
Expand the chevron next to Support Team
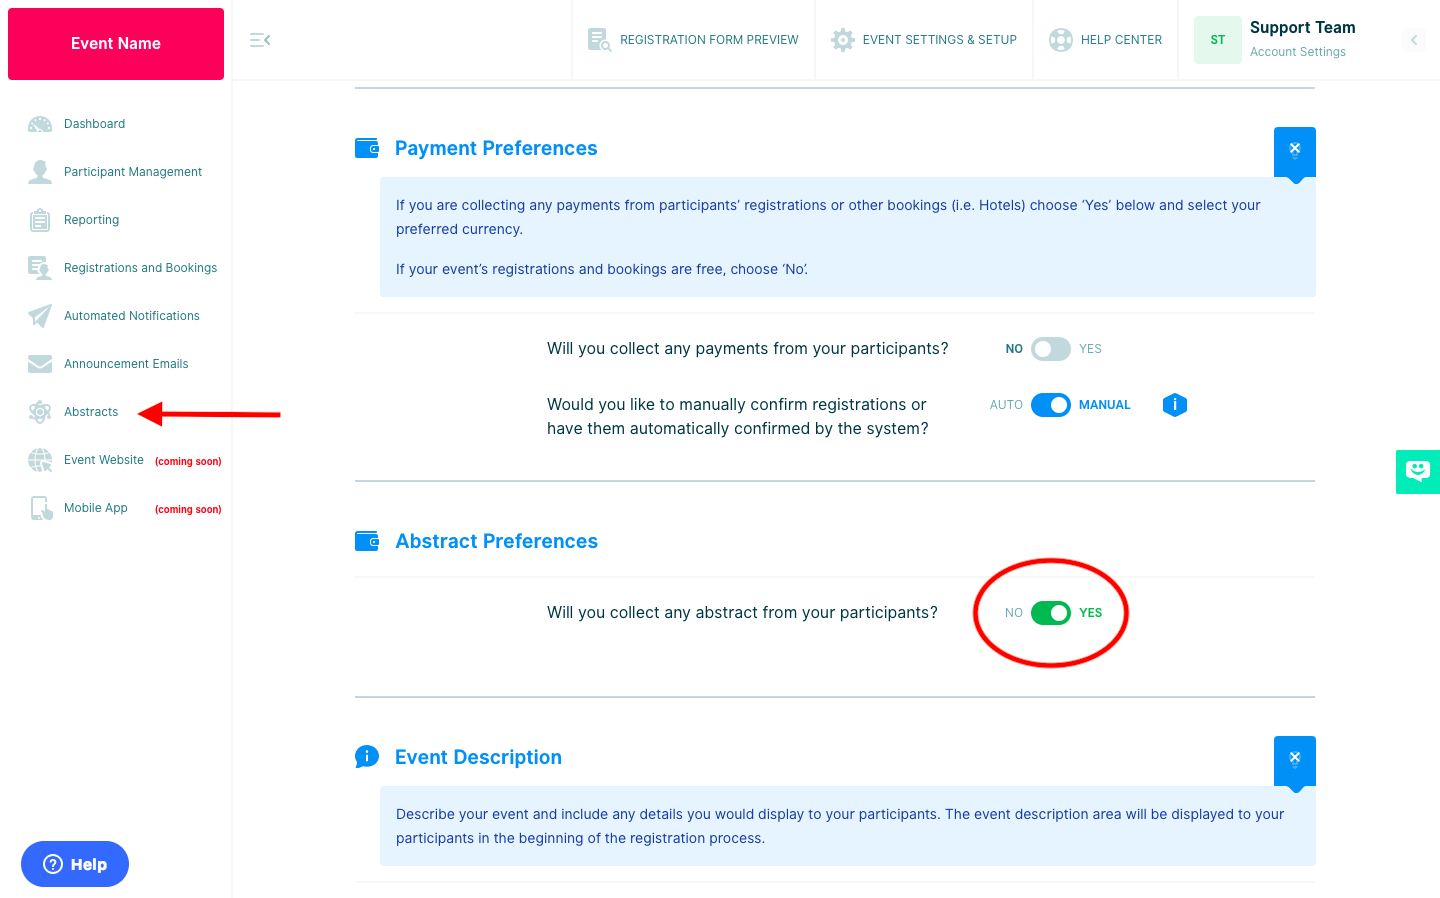[1414, 40]
